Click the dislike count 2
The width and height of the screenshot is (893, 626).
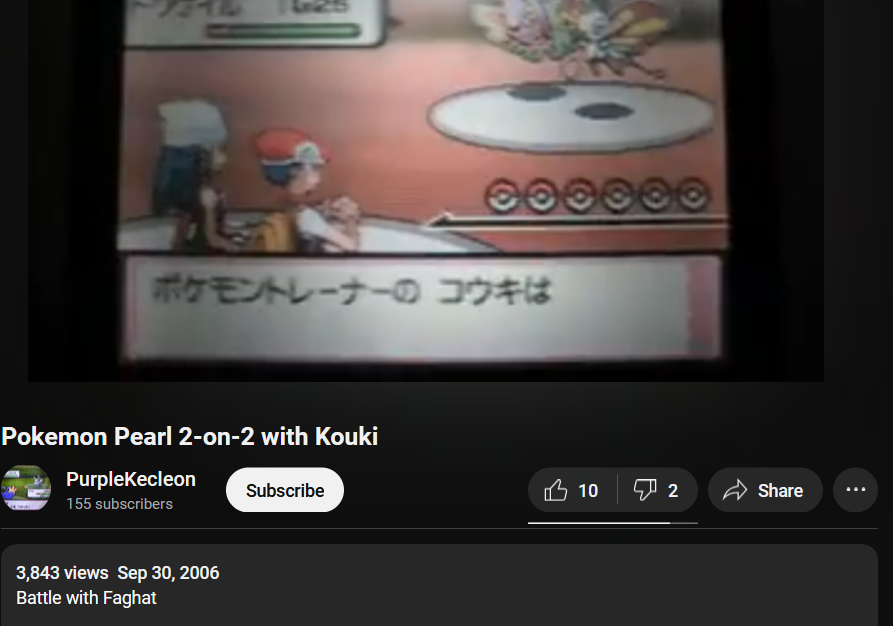(x=673, y=490)
